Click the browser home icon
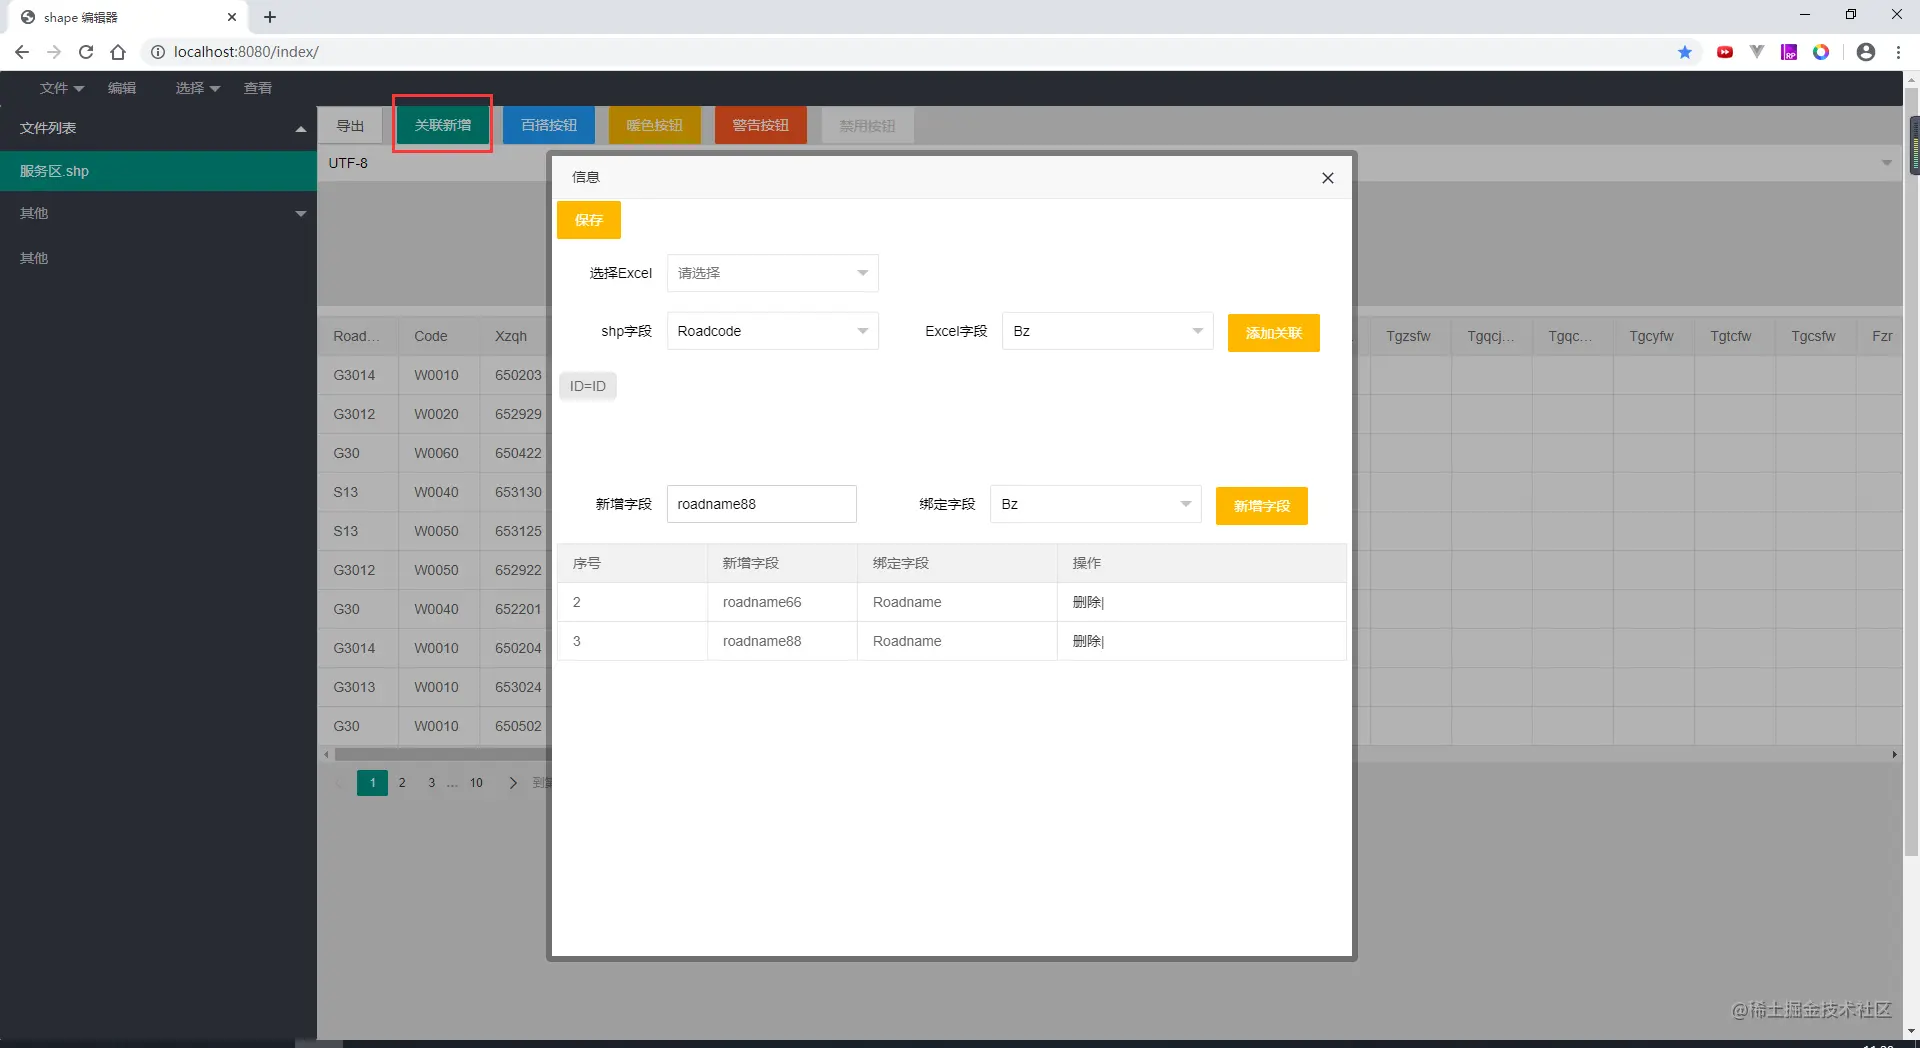Image resolution: width=1920 pixels, height=1048 pixels. [x=118, y=52]
